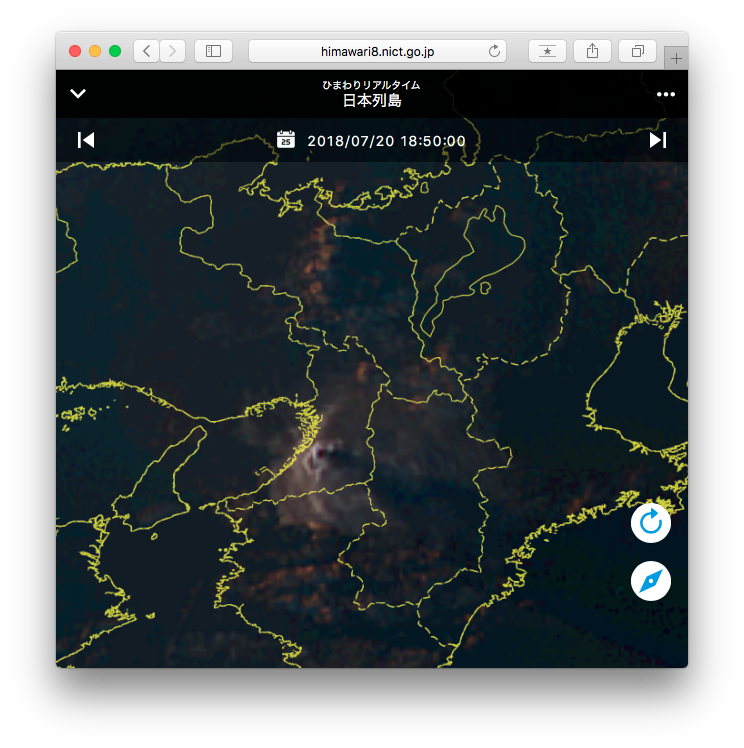The width and height of the screenshot is (744, 748).
Task: Open a new Safari tab with plus
Action: [x=677, y=59]
